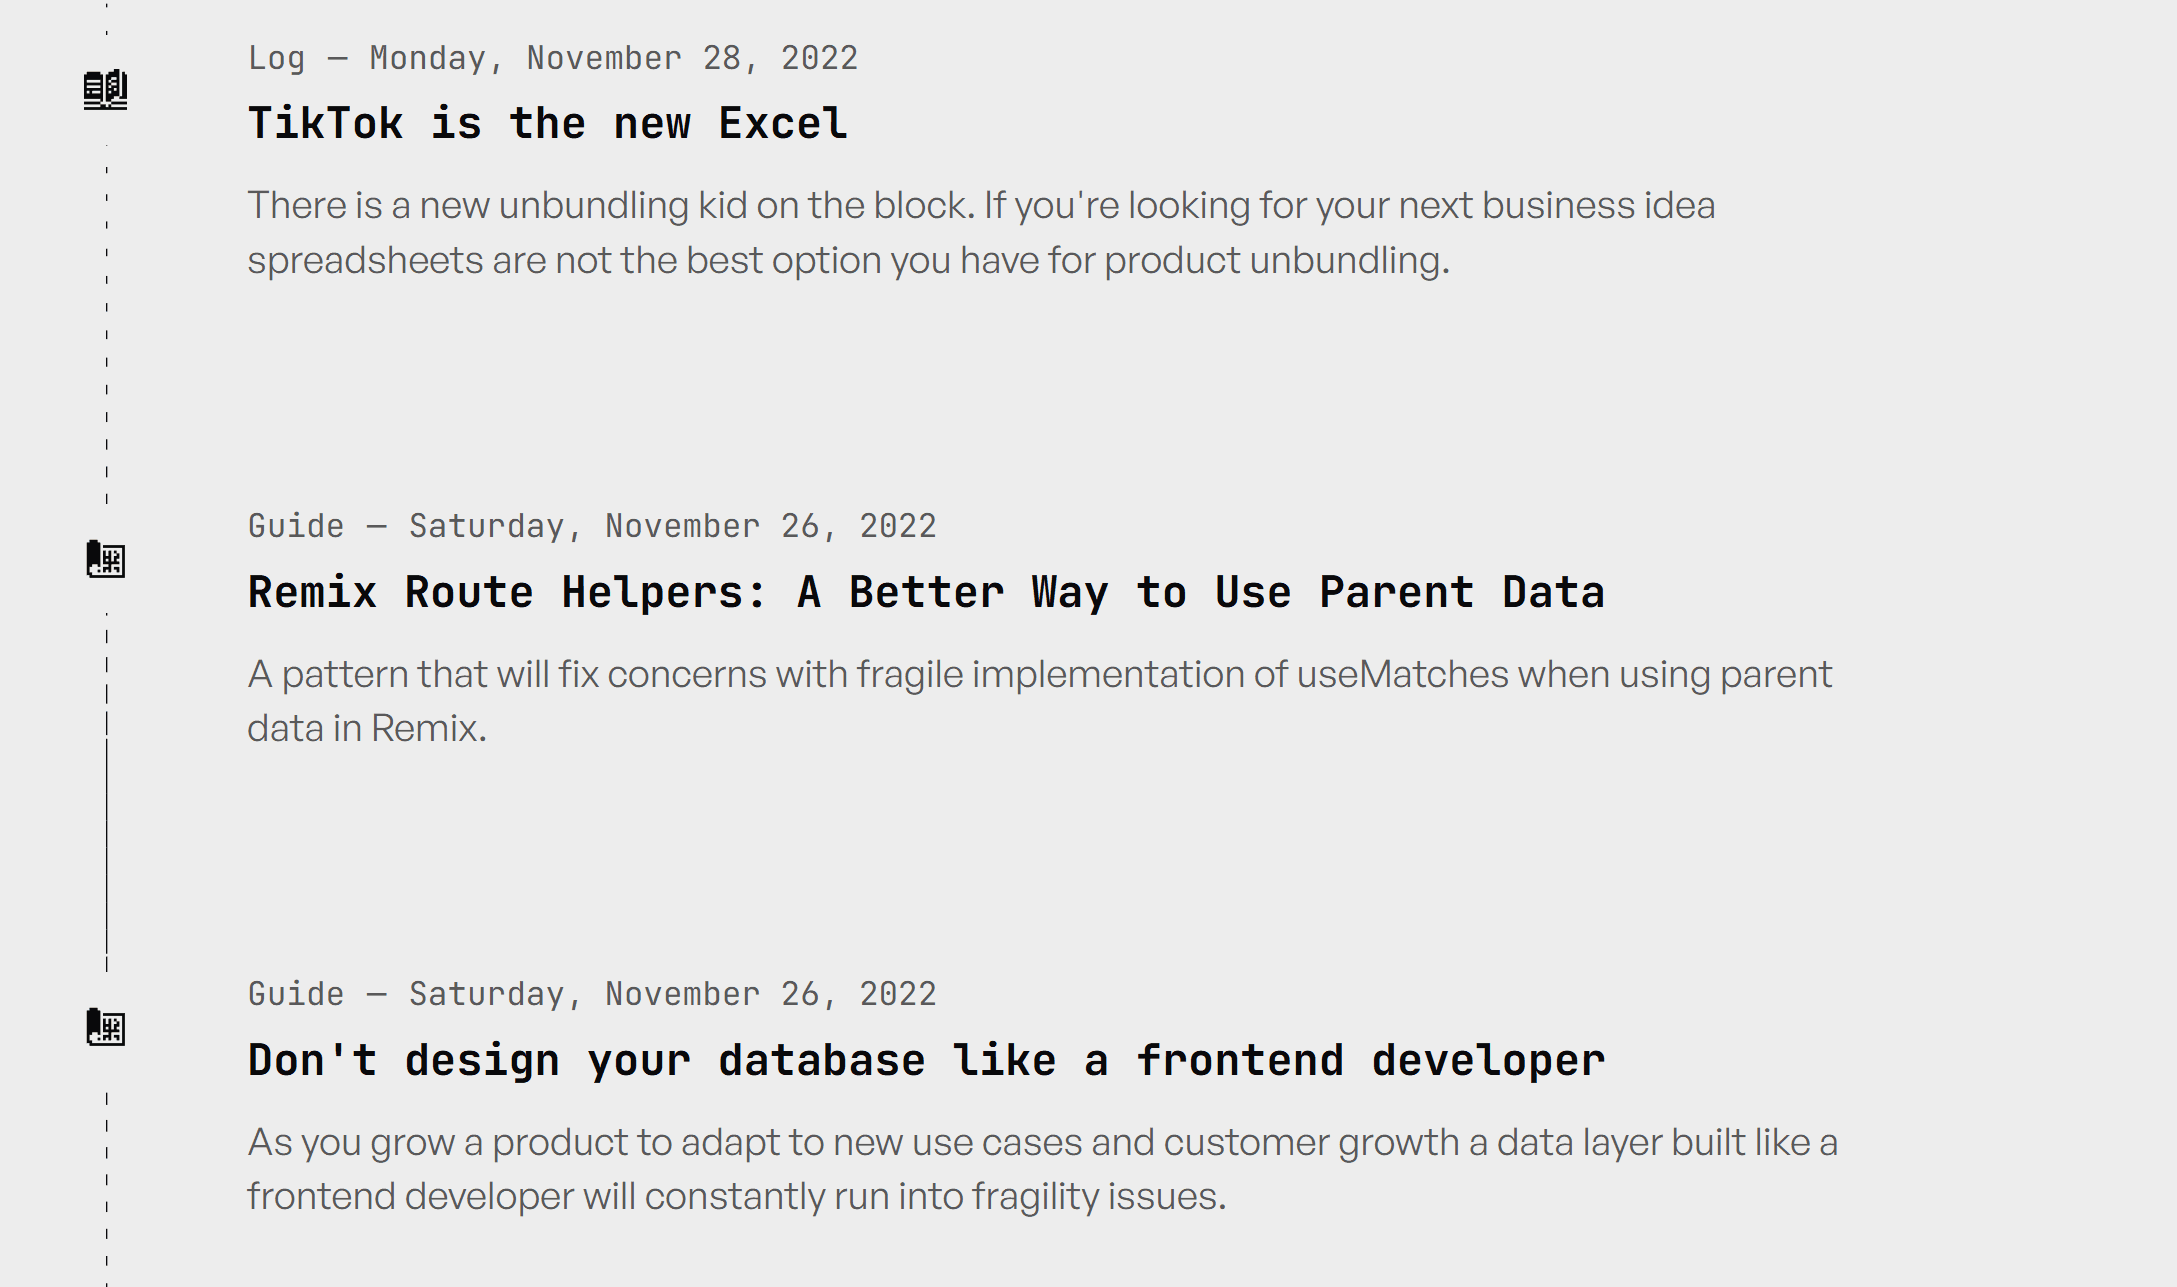
Task: Click the date Monday, November 28, 2022
Action: (613, 58)
